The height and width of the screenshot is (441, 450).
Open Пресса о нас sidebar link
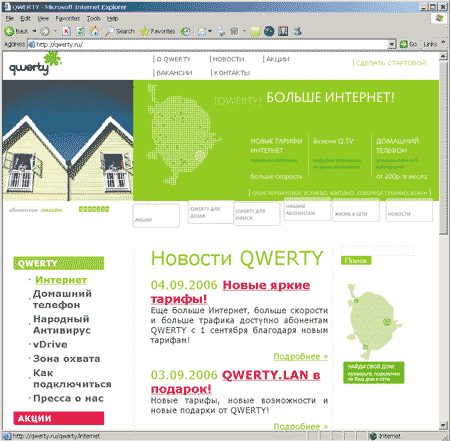point(68,398)
